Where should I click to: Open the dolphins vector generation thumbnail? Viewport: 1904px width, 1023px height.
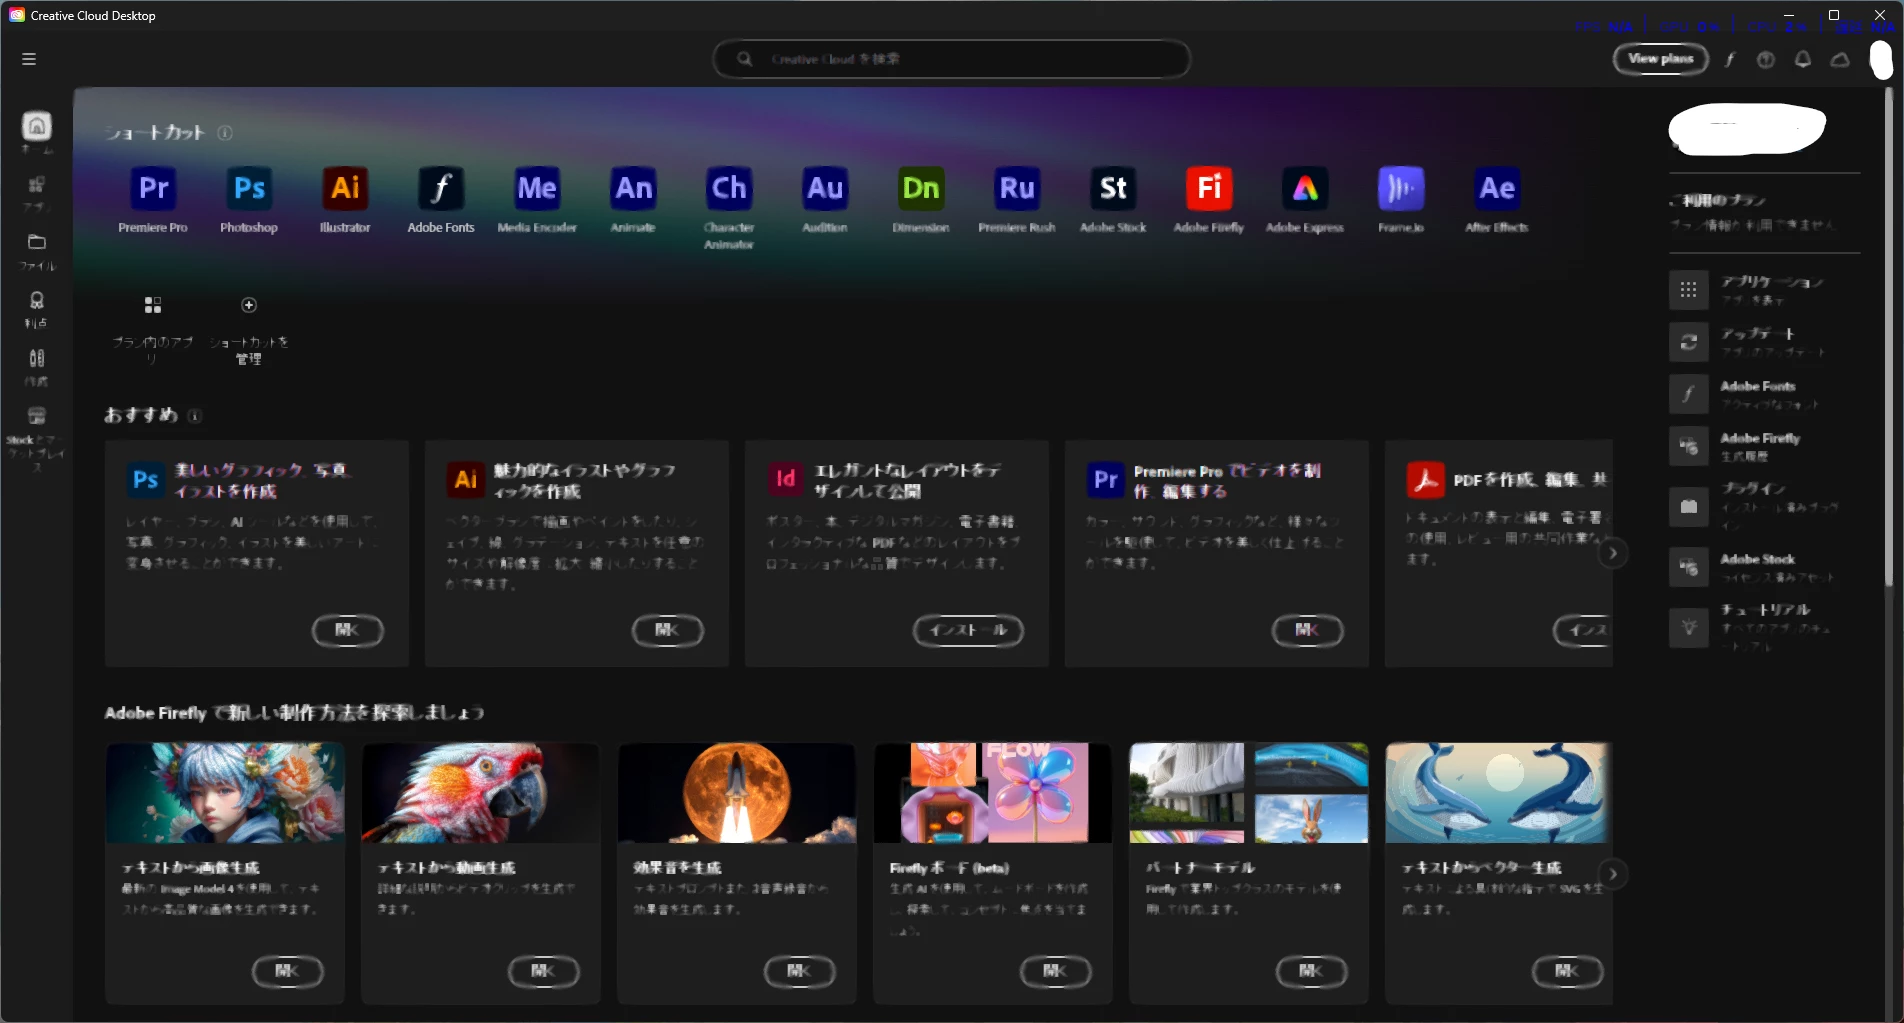point(1499,793)
